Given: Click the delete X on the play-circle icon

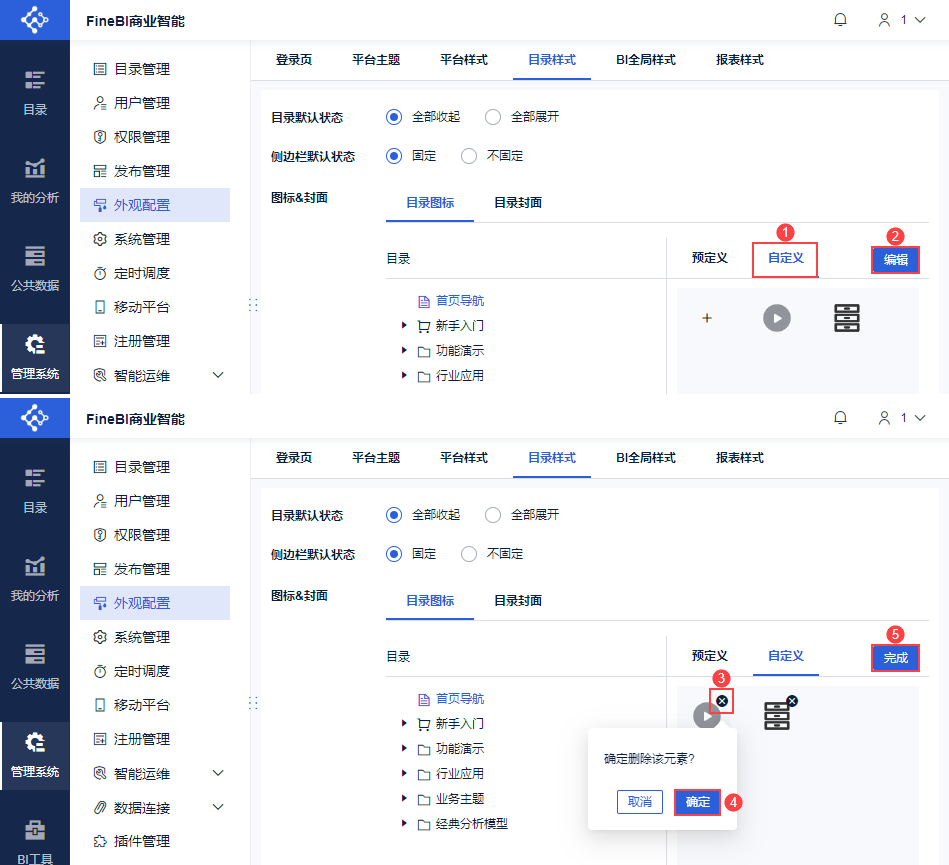Looking at the screenshot, I should [721, 700].
